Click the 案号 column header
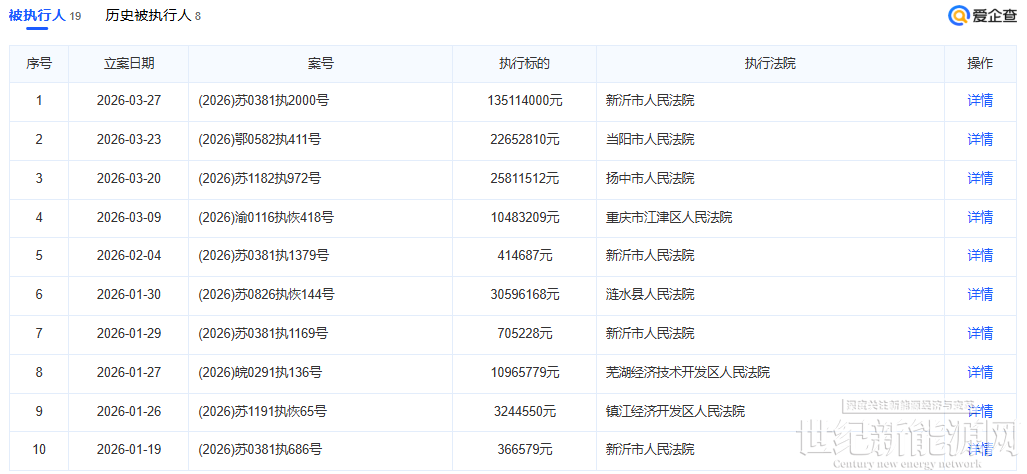Viewport: 1027px width, 474px height. click(x=320, y=64)
